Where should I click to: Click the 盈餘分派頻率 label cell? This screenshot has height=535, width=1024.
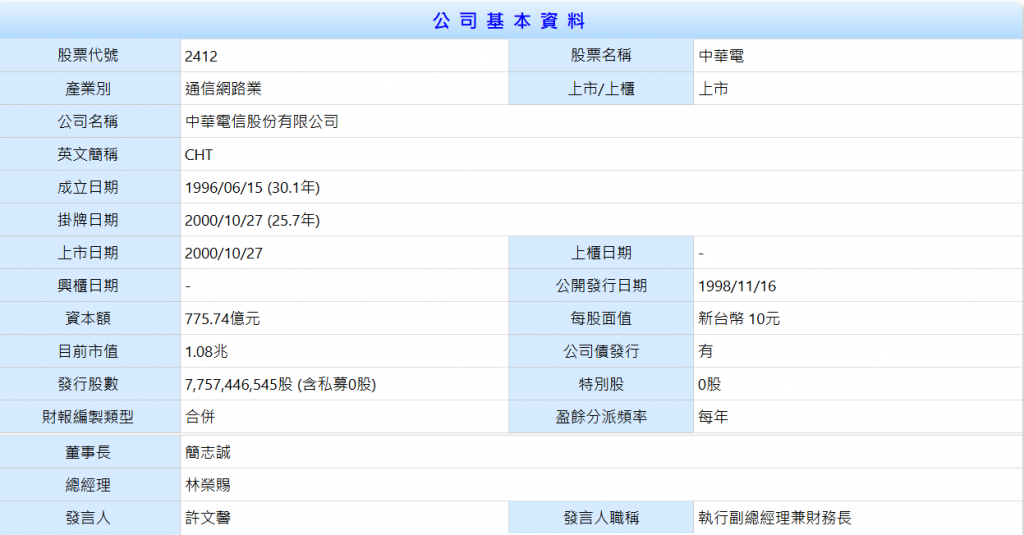[x=601, y=417]
